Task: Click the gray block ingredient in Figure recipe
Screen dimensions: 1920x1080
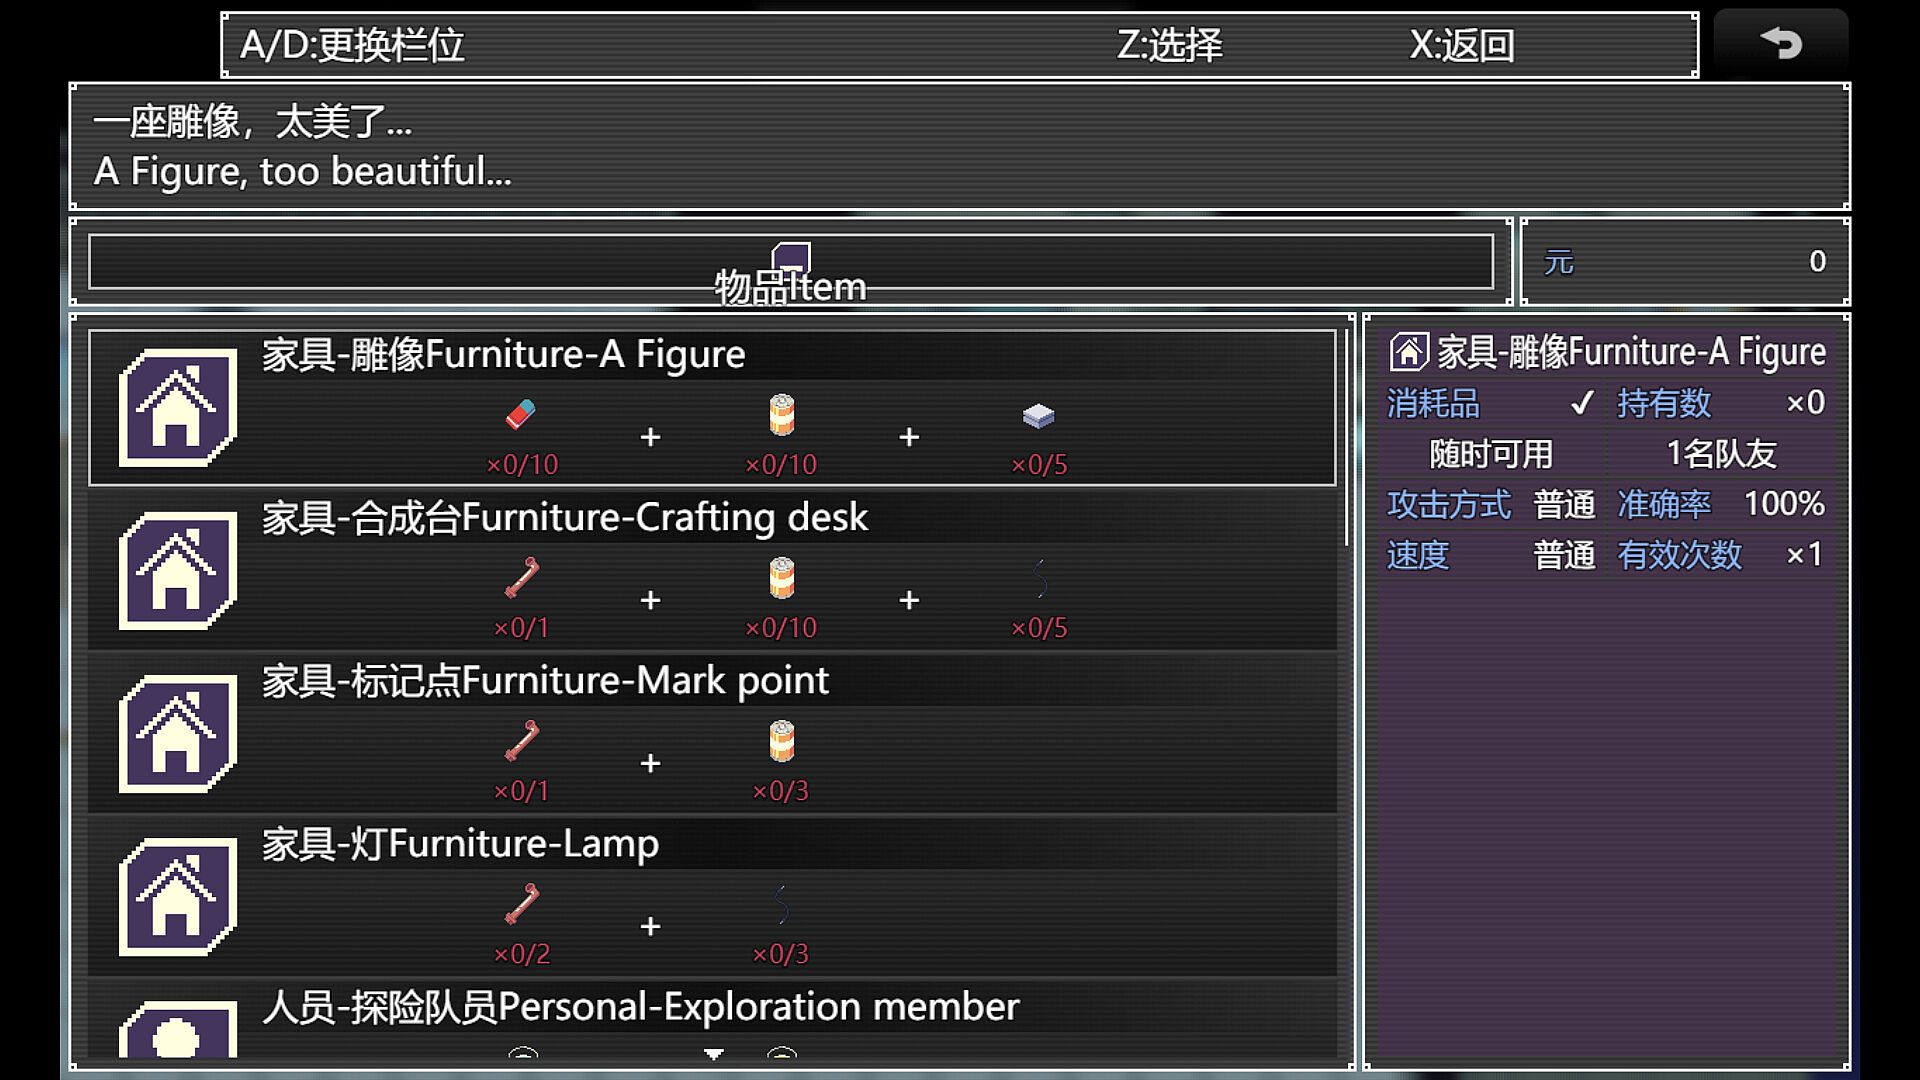Action: [x=1039, y=415]
